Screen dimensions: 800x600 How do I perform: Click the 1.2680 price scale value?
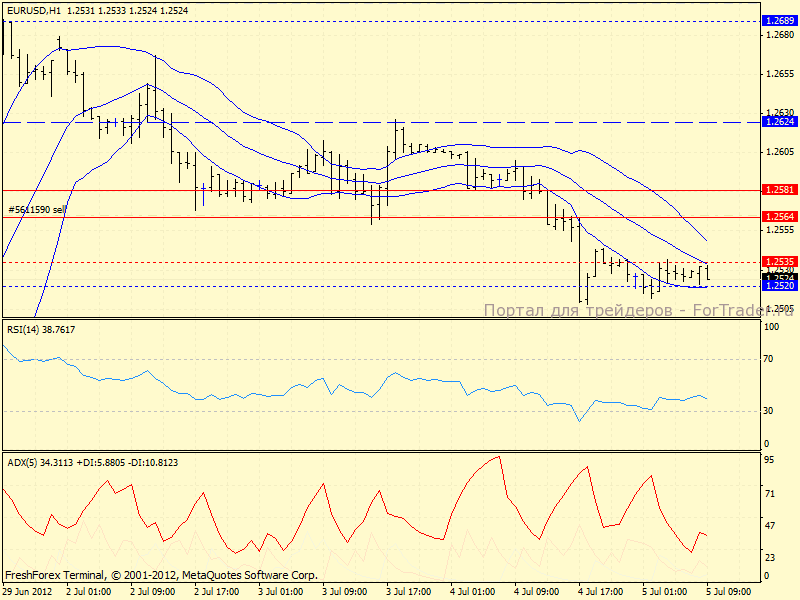click(780, 35)
